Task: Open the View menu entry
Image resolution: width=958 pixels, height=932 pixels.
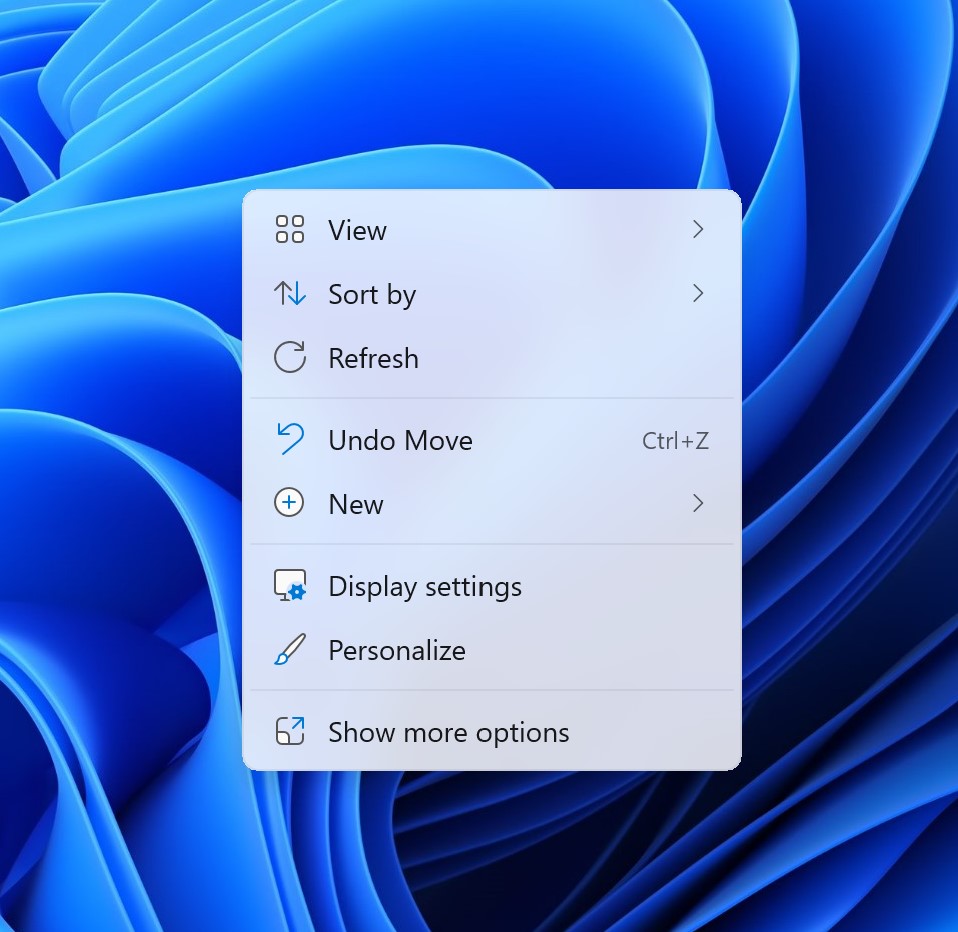Action: pos(492,230)
